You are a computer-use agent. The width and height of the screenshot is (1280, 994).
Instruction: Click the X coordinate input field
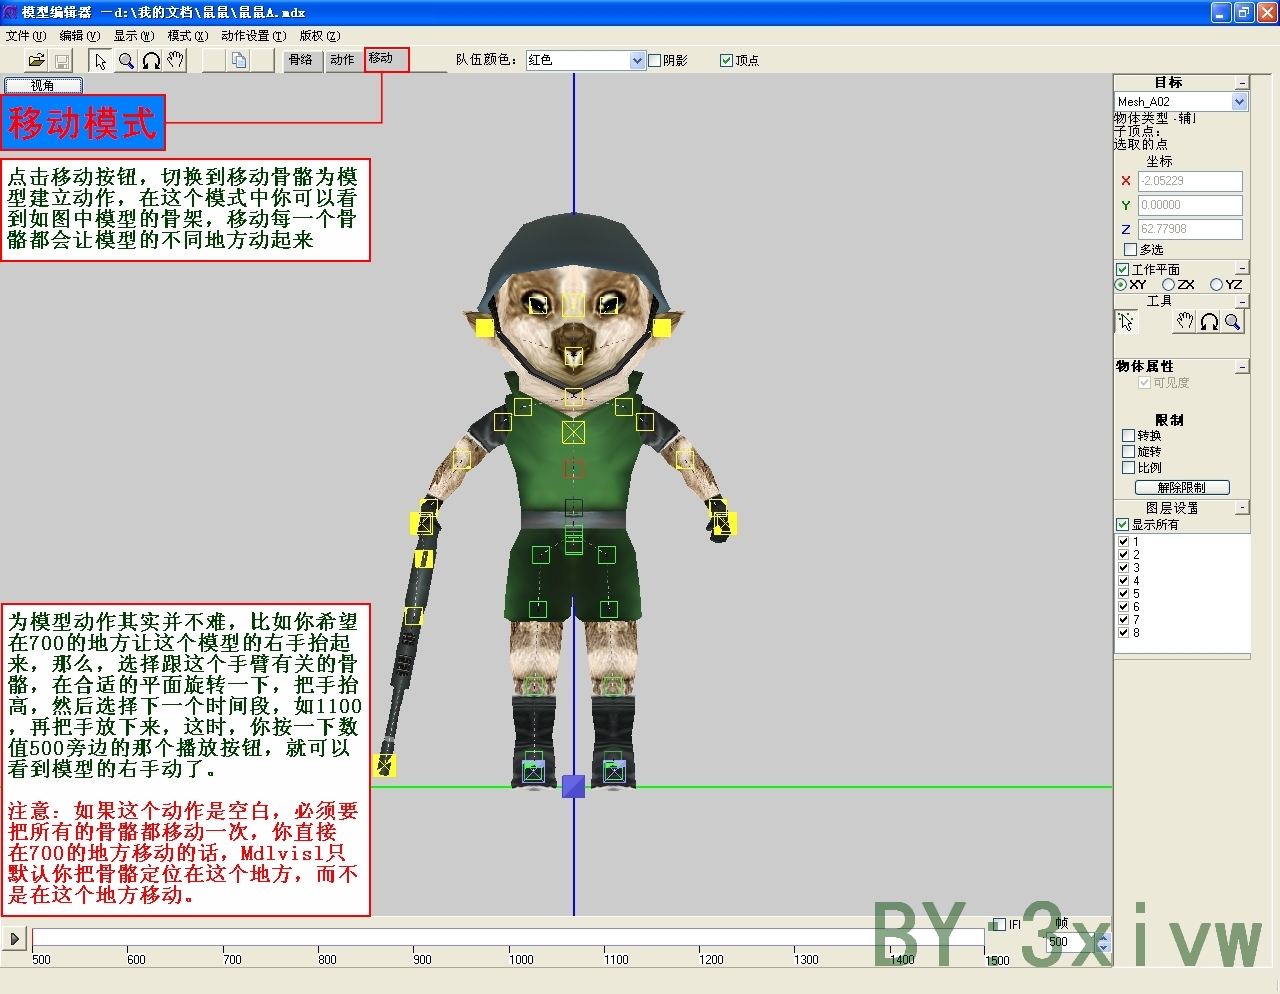pyautogui.click(x=1190, y=181)
